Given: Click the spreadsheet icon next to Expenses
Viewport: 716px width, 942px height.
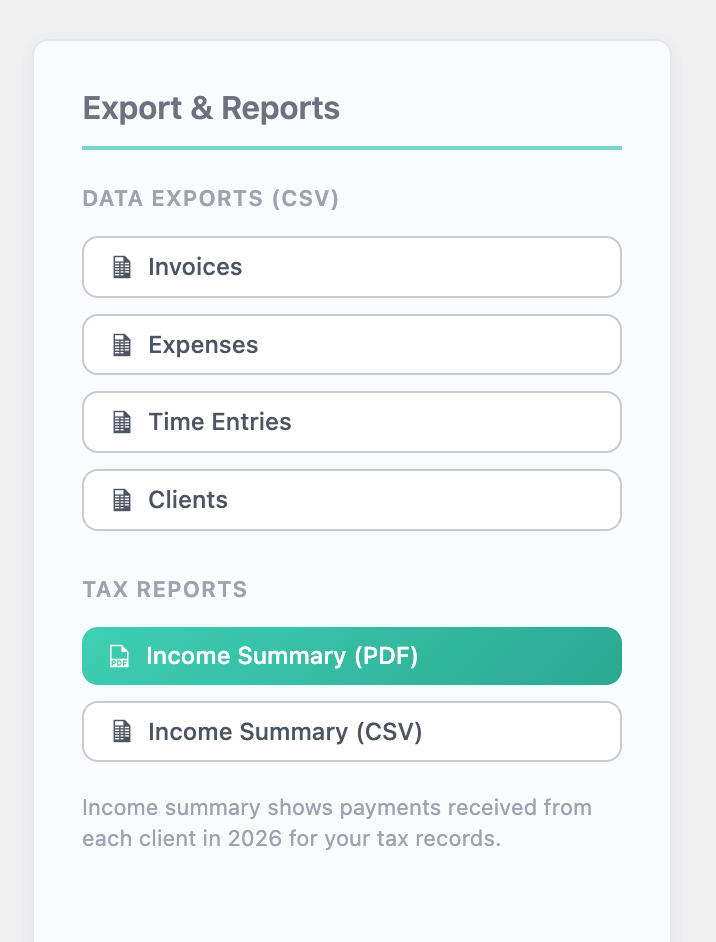Looking at the screenshot, I should click(122, 345).
